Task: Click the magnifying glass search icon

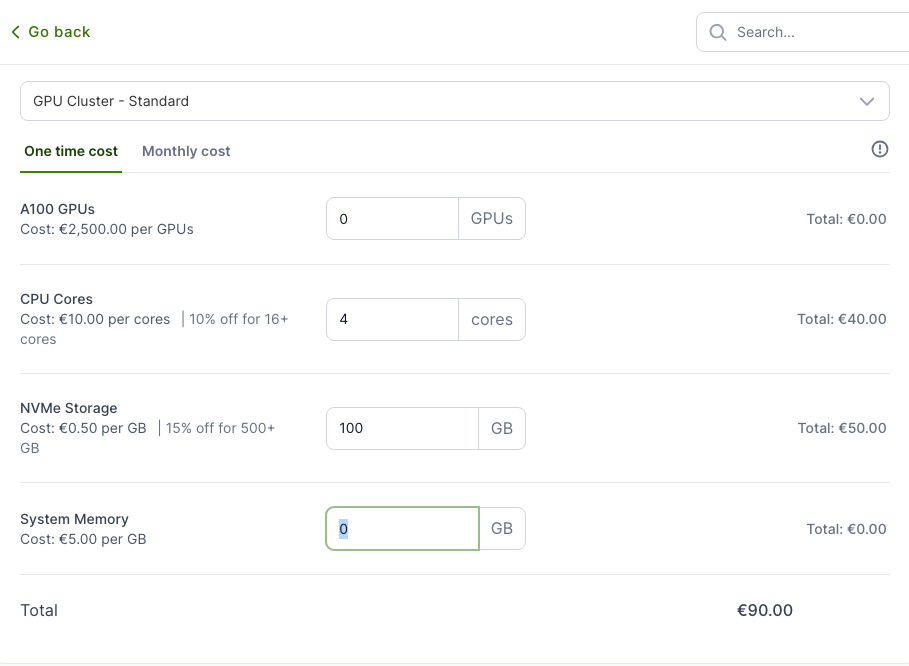Action: (x=717, y=32)
